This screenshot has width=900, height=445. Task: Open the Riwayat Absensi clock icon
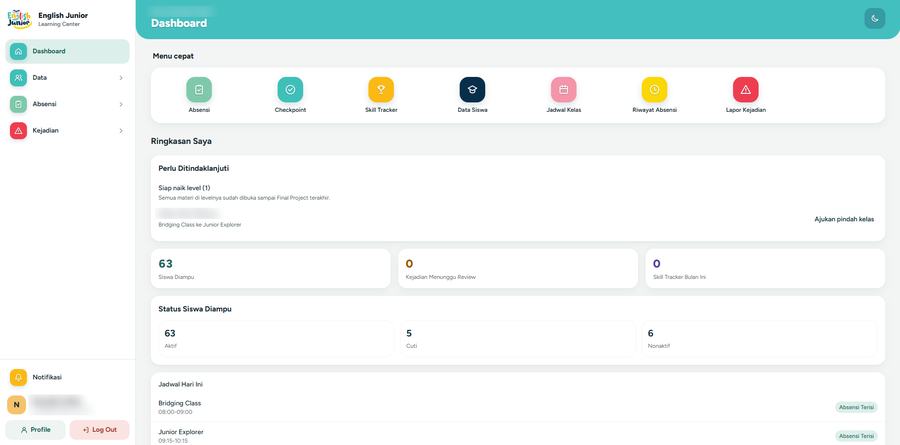pos(654,90)
